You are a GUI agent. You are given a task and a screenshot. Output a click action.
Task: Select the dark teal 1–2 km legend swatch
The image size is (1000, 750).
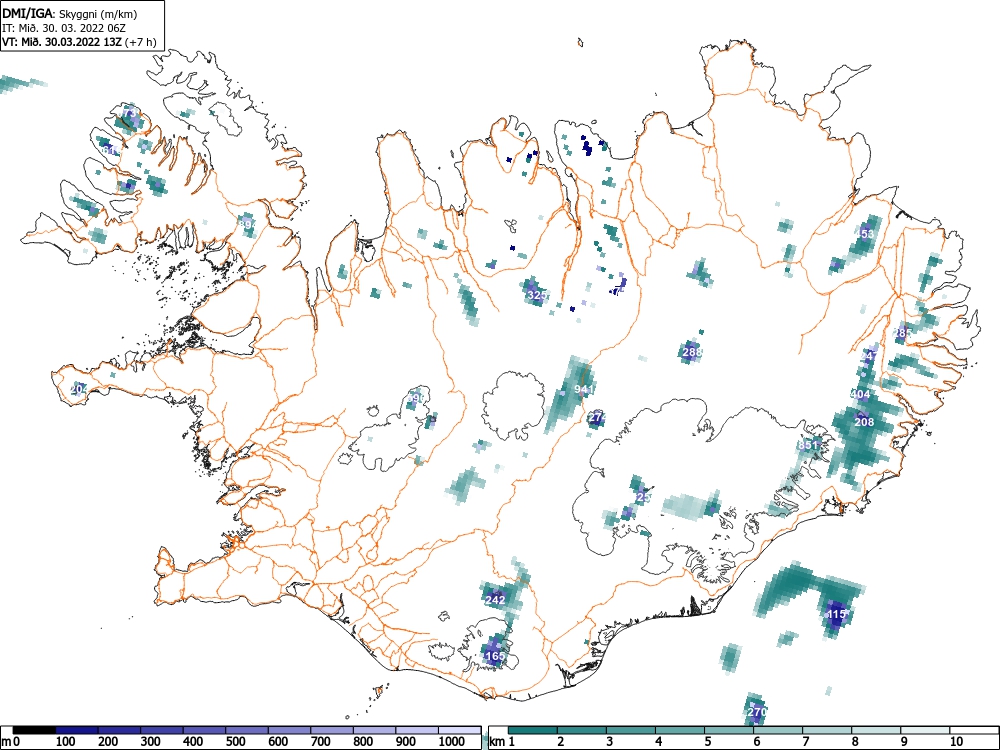pyautogui.click(x=533, y=730)
